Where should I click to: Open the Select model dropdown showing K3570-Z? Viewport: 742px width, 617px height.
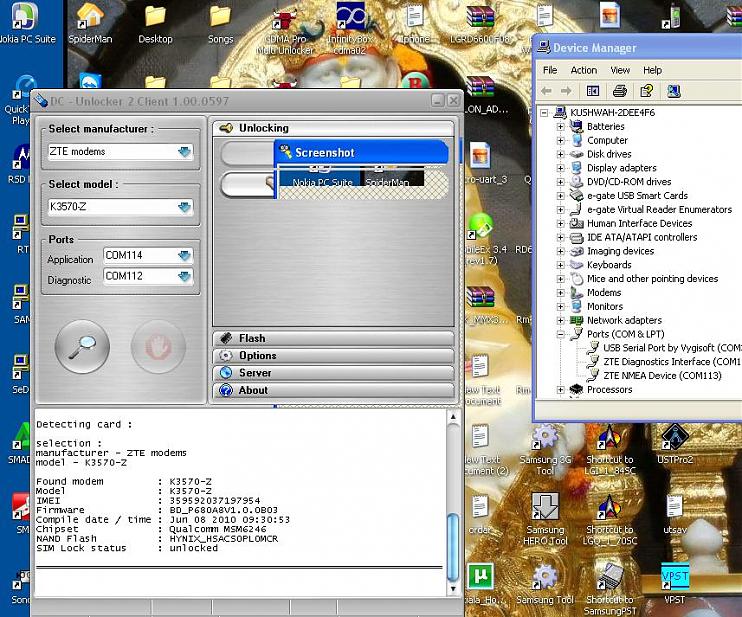pos(184,207)
